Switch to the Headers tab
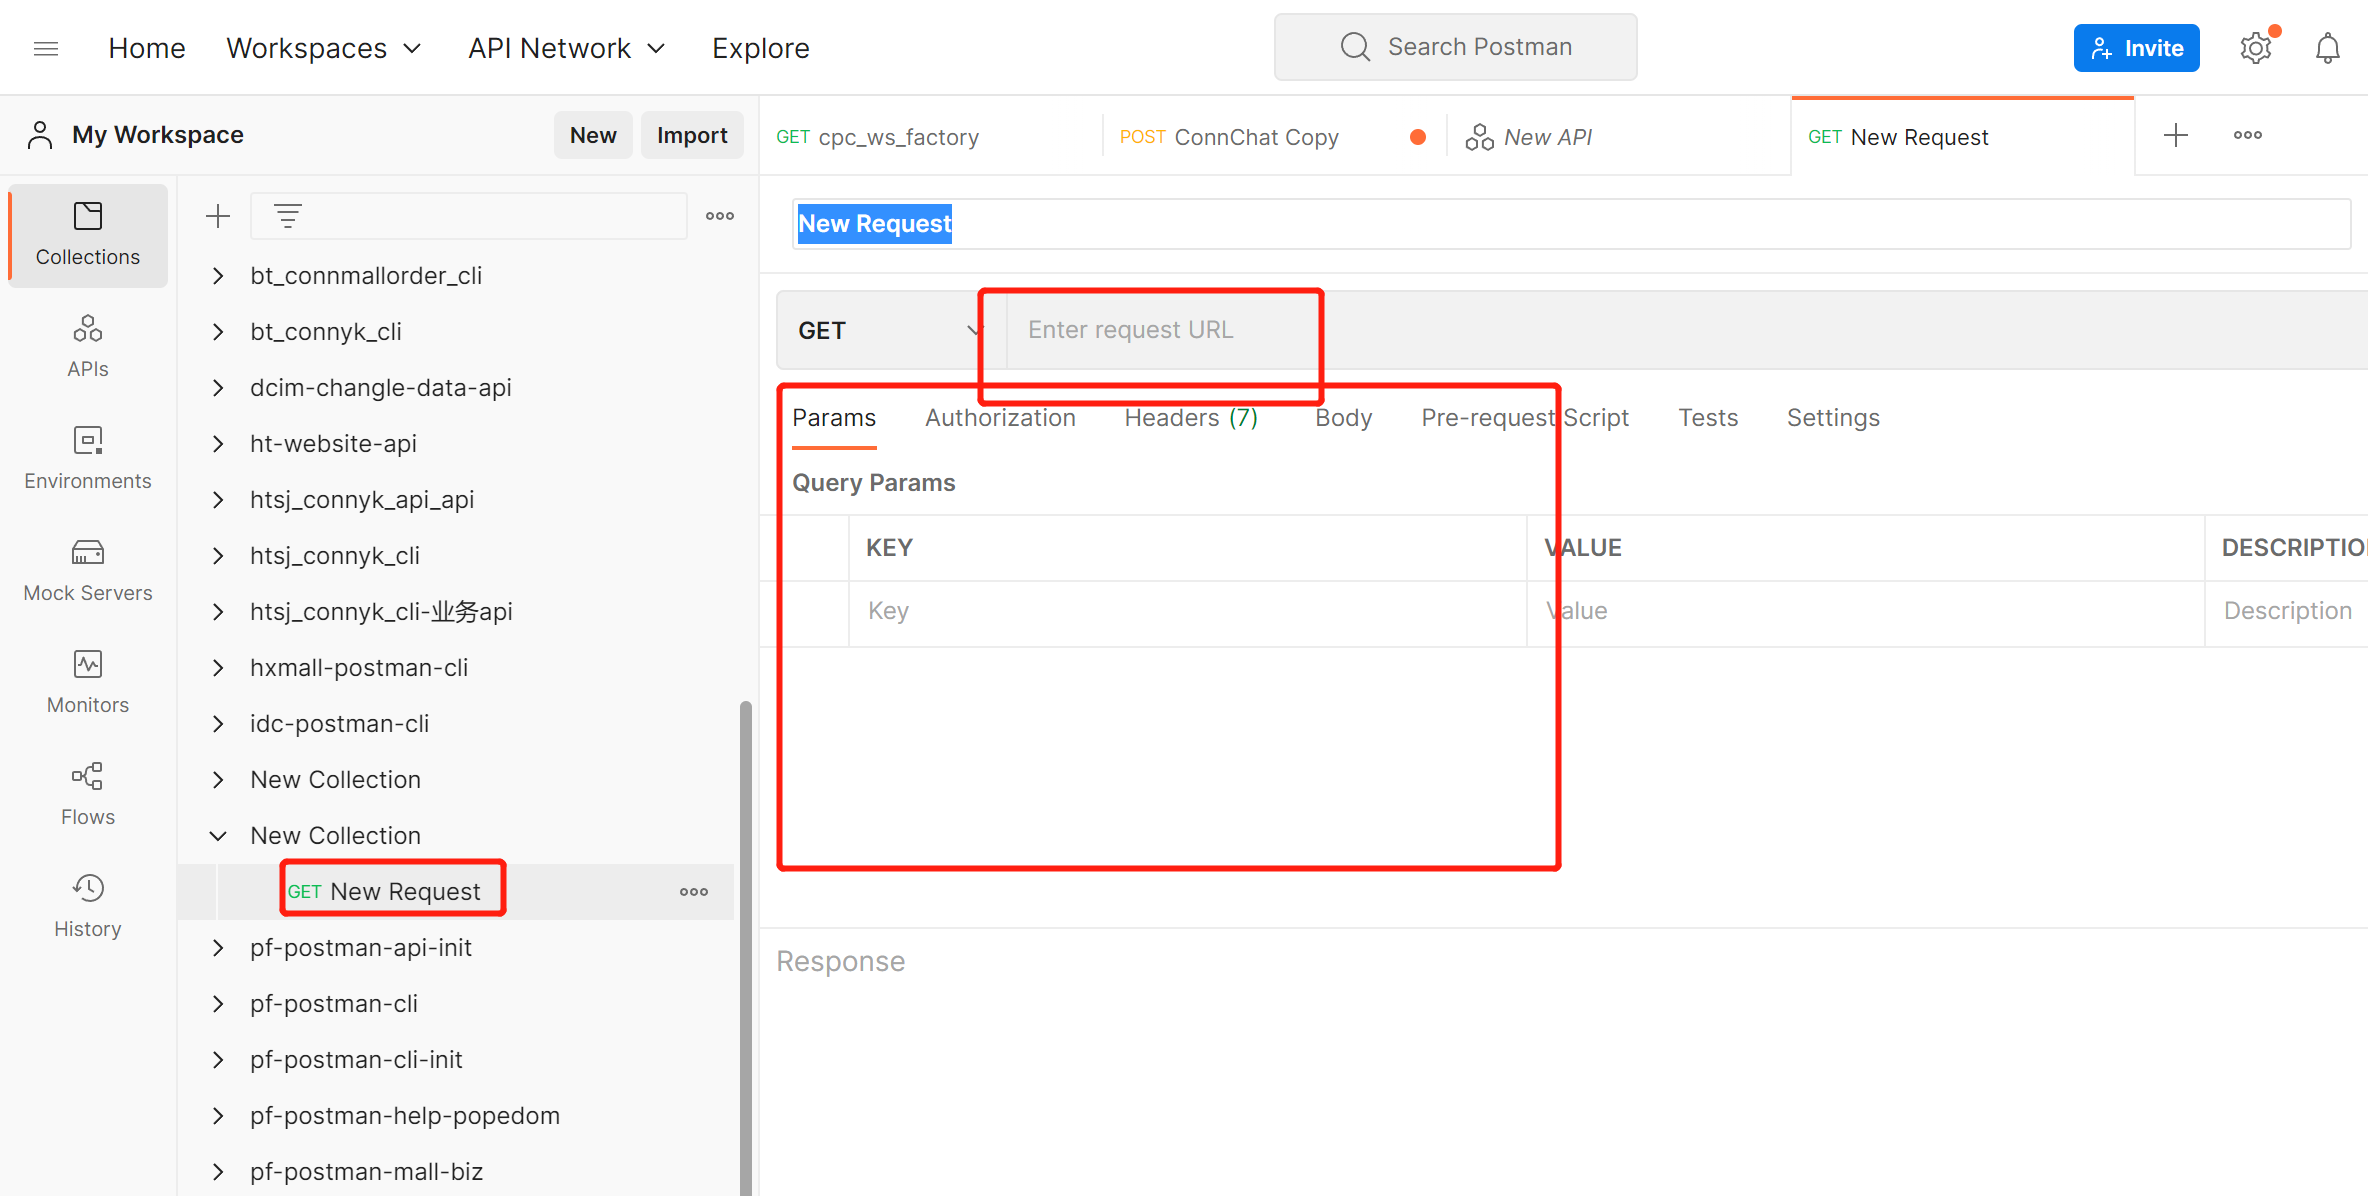 click(1191, 418)
